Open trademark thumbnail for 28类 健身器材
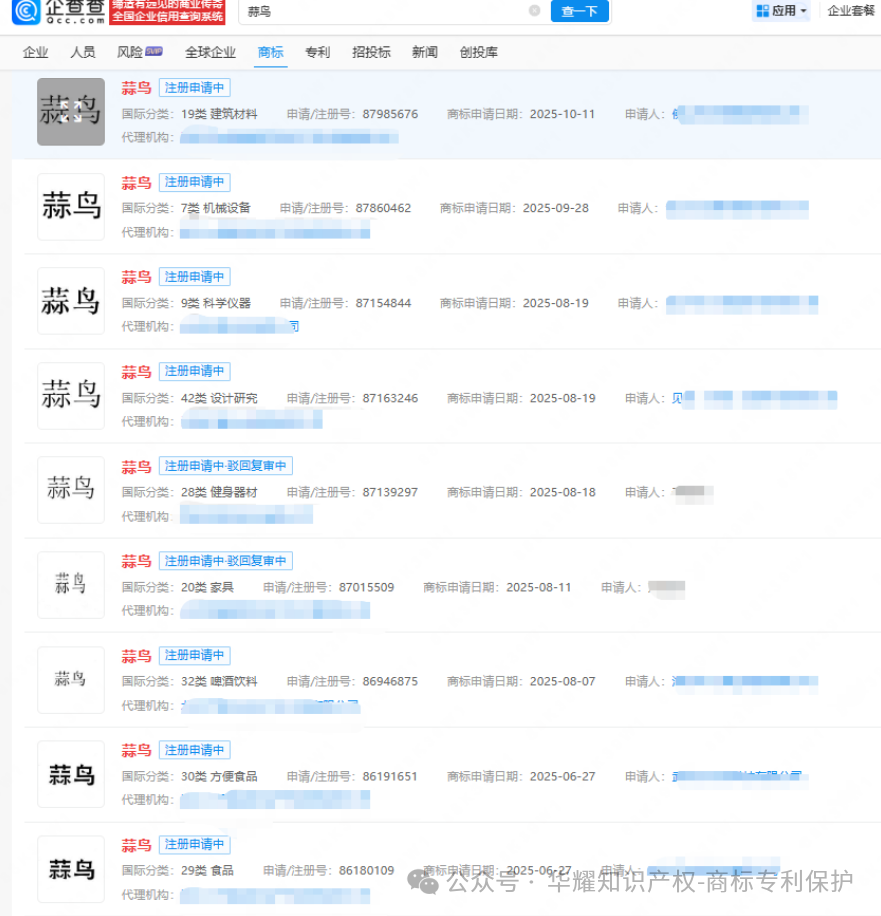The width and height of the screenshot is (881, 916). pos(71,490)
